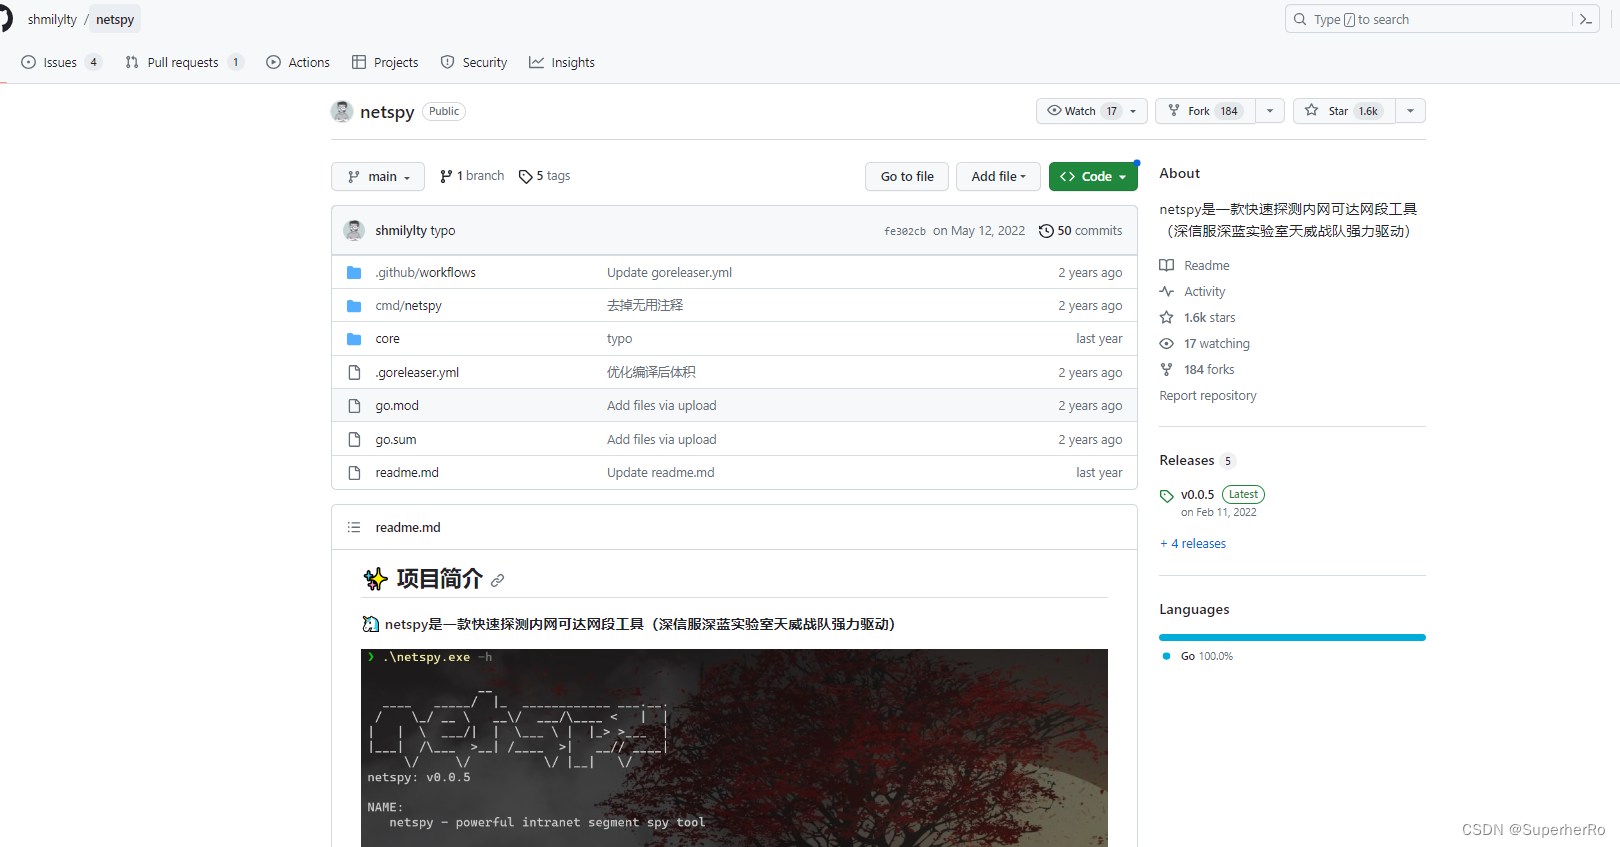The height and width of the screenshot is (847, 1620).
Task: Click the .github/workflows folder icon
Action: (x=354, y=272)
